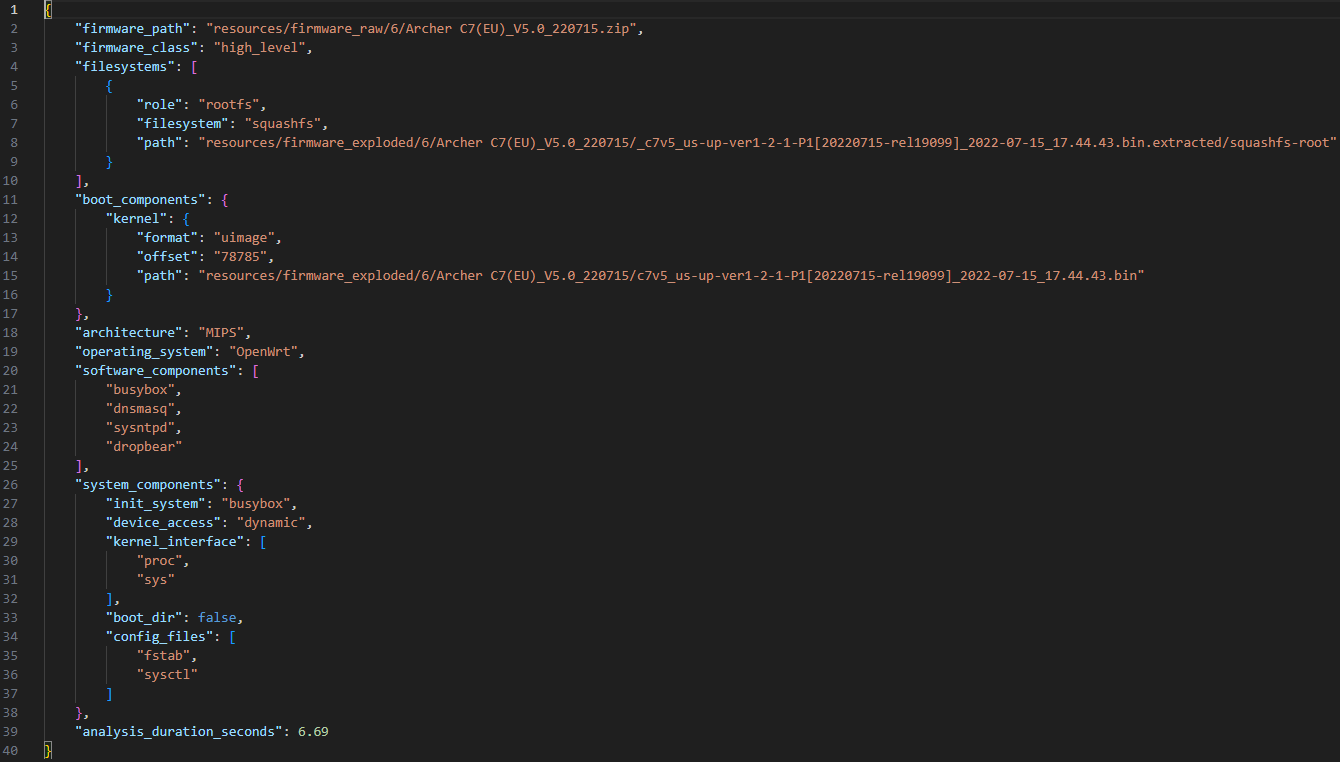Click the "init_system" key
This screenshot has width=1340, height=762.
(x=156, y=503)
